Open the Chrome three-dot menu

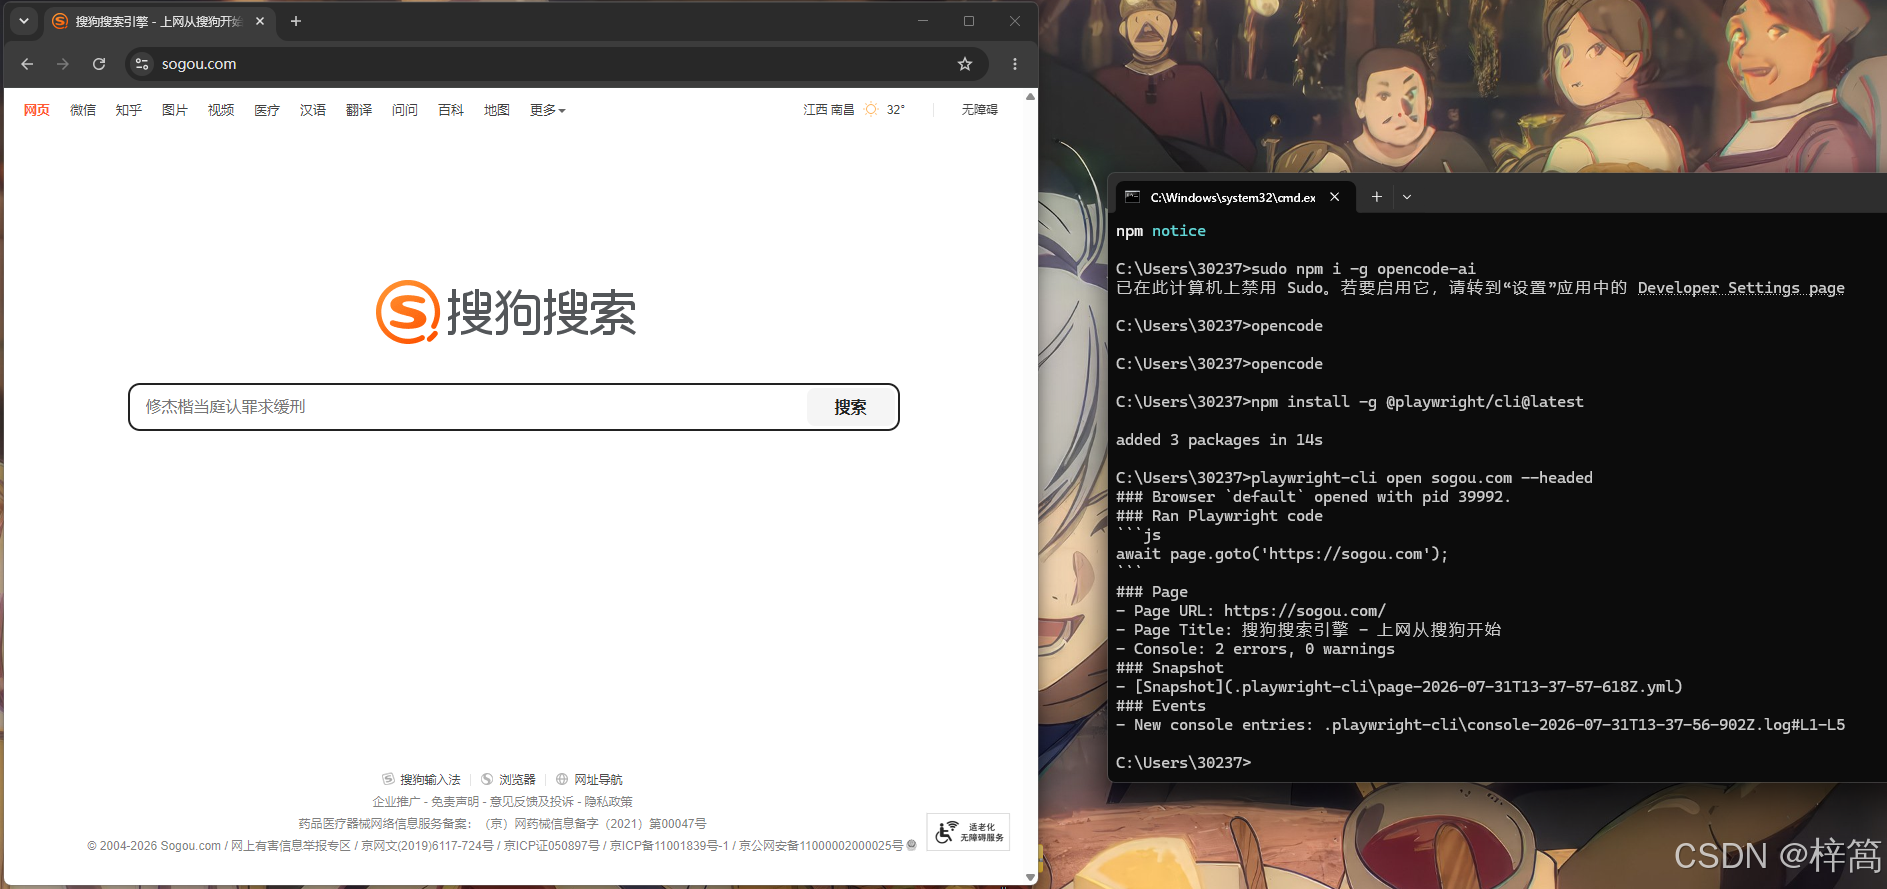[x=1015, y=64]
